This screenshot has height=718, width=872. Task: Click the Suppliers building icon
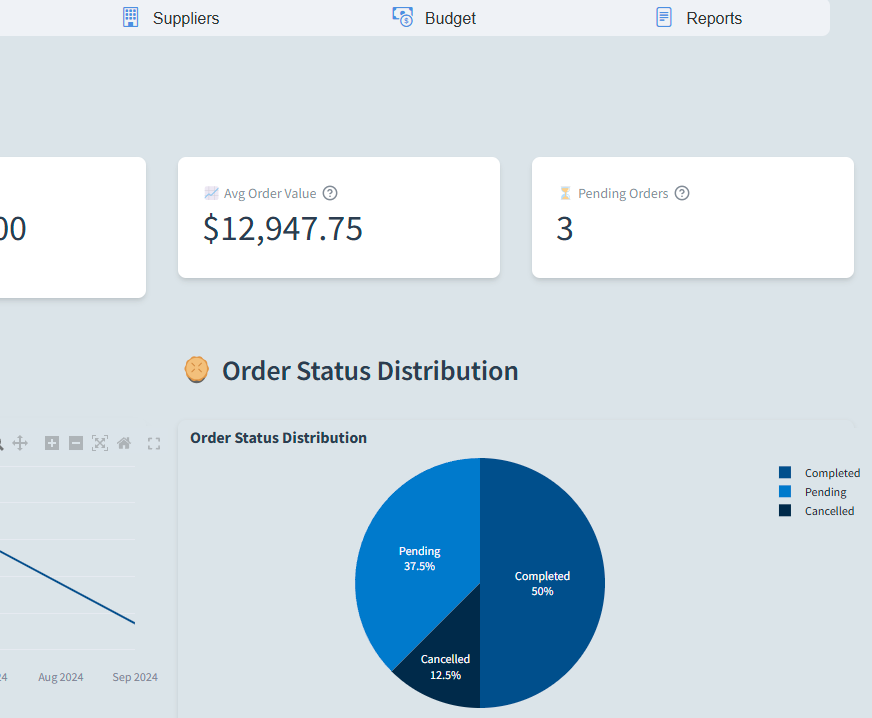131,17
